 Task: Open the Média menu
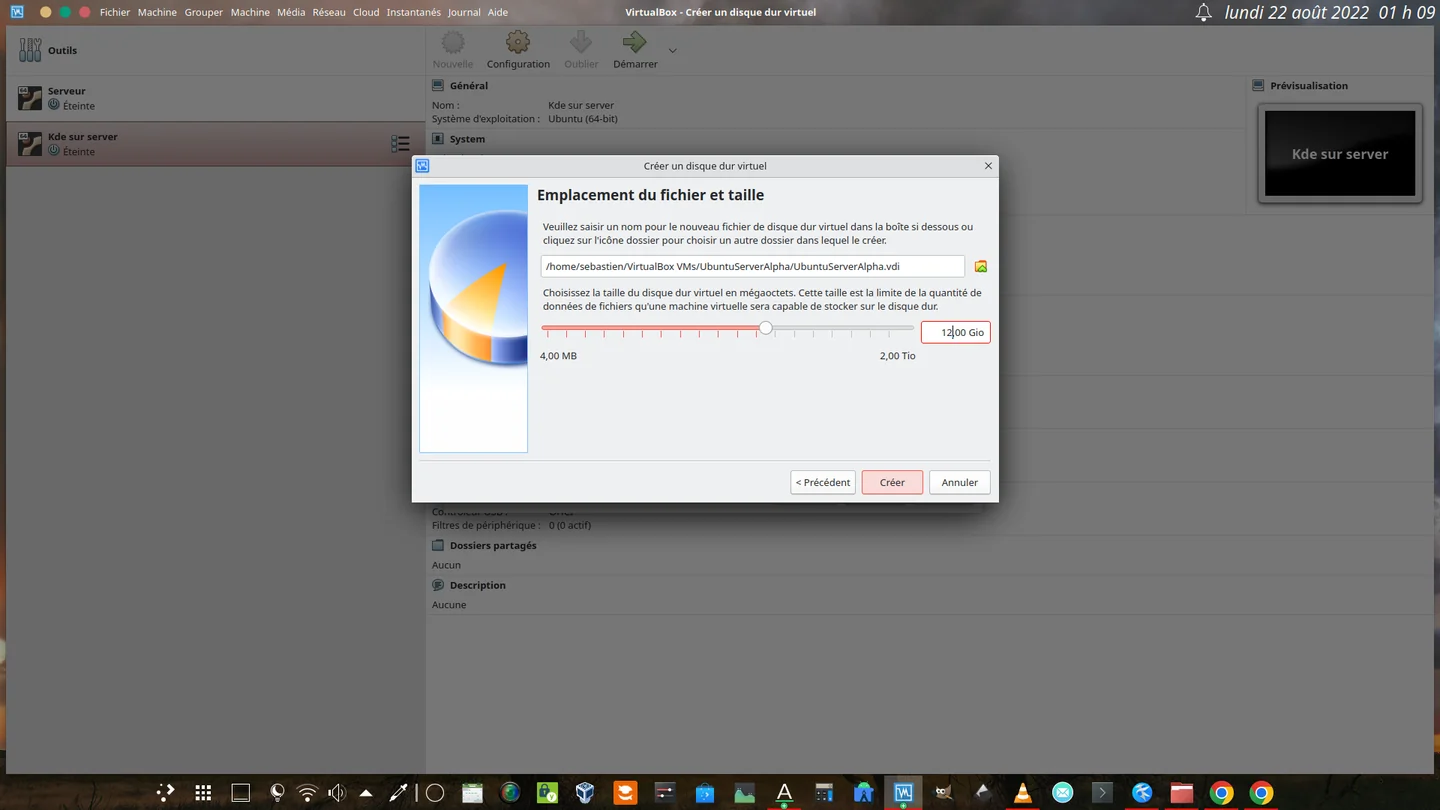coord(291,12)
